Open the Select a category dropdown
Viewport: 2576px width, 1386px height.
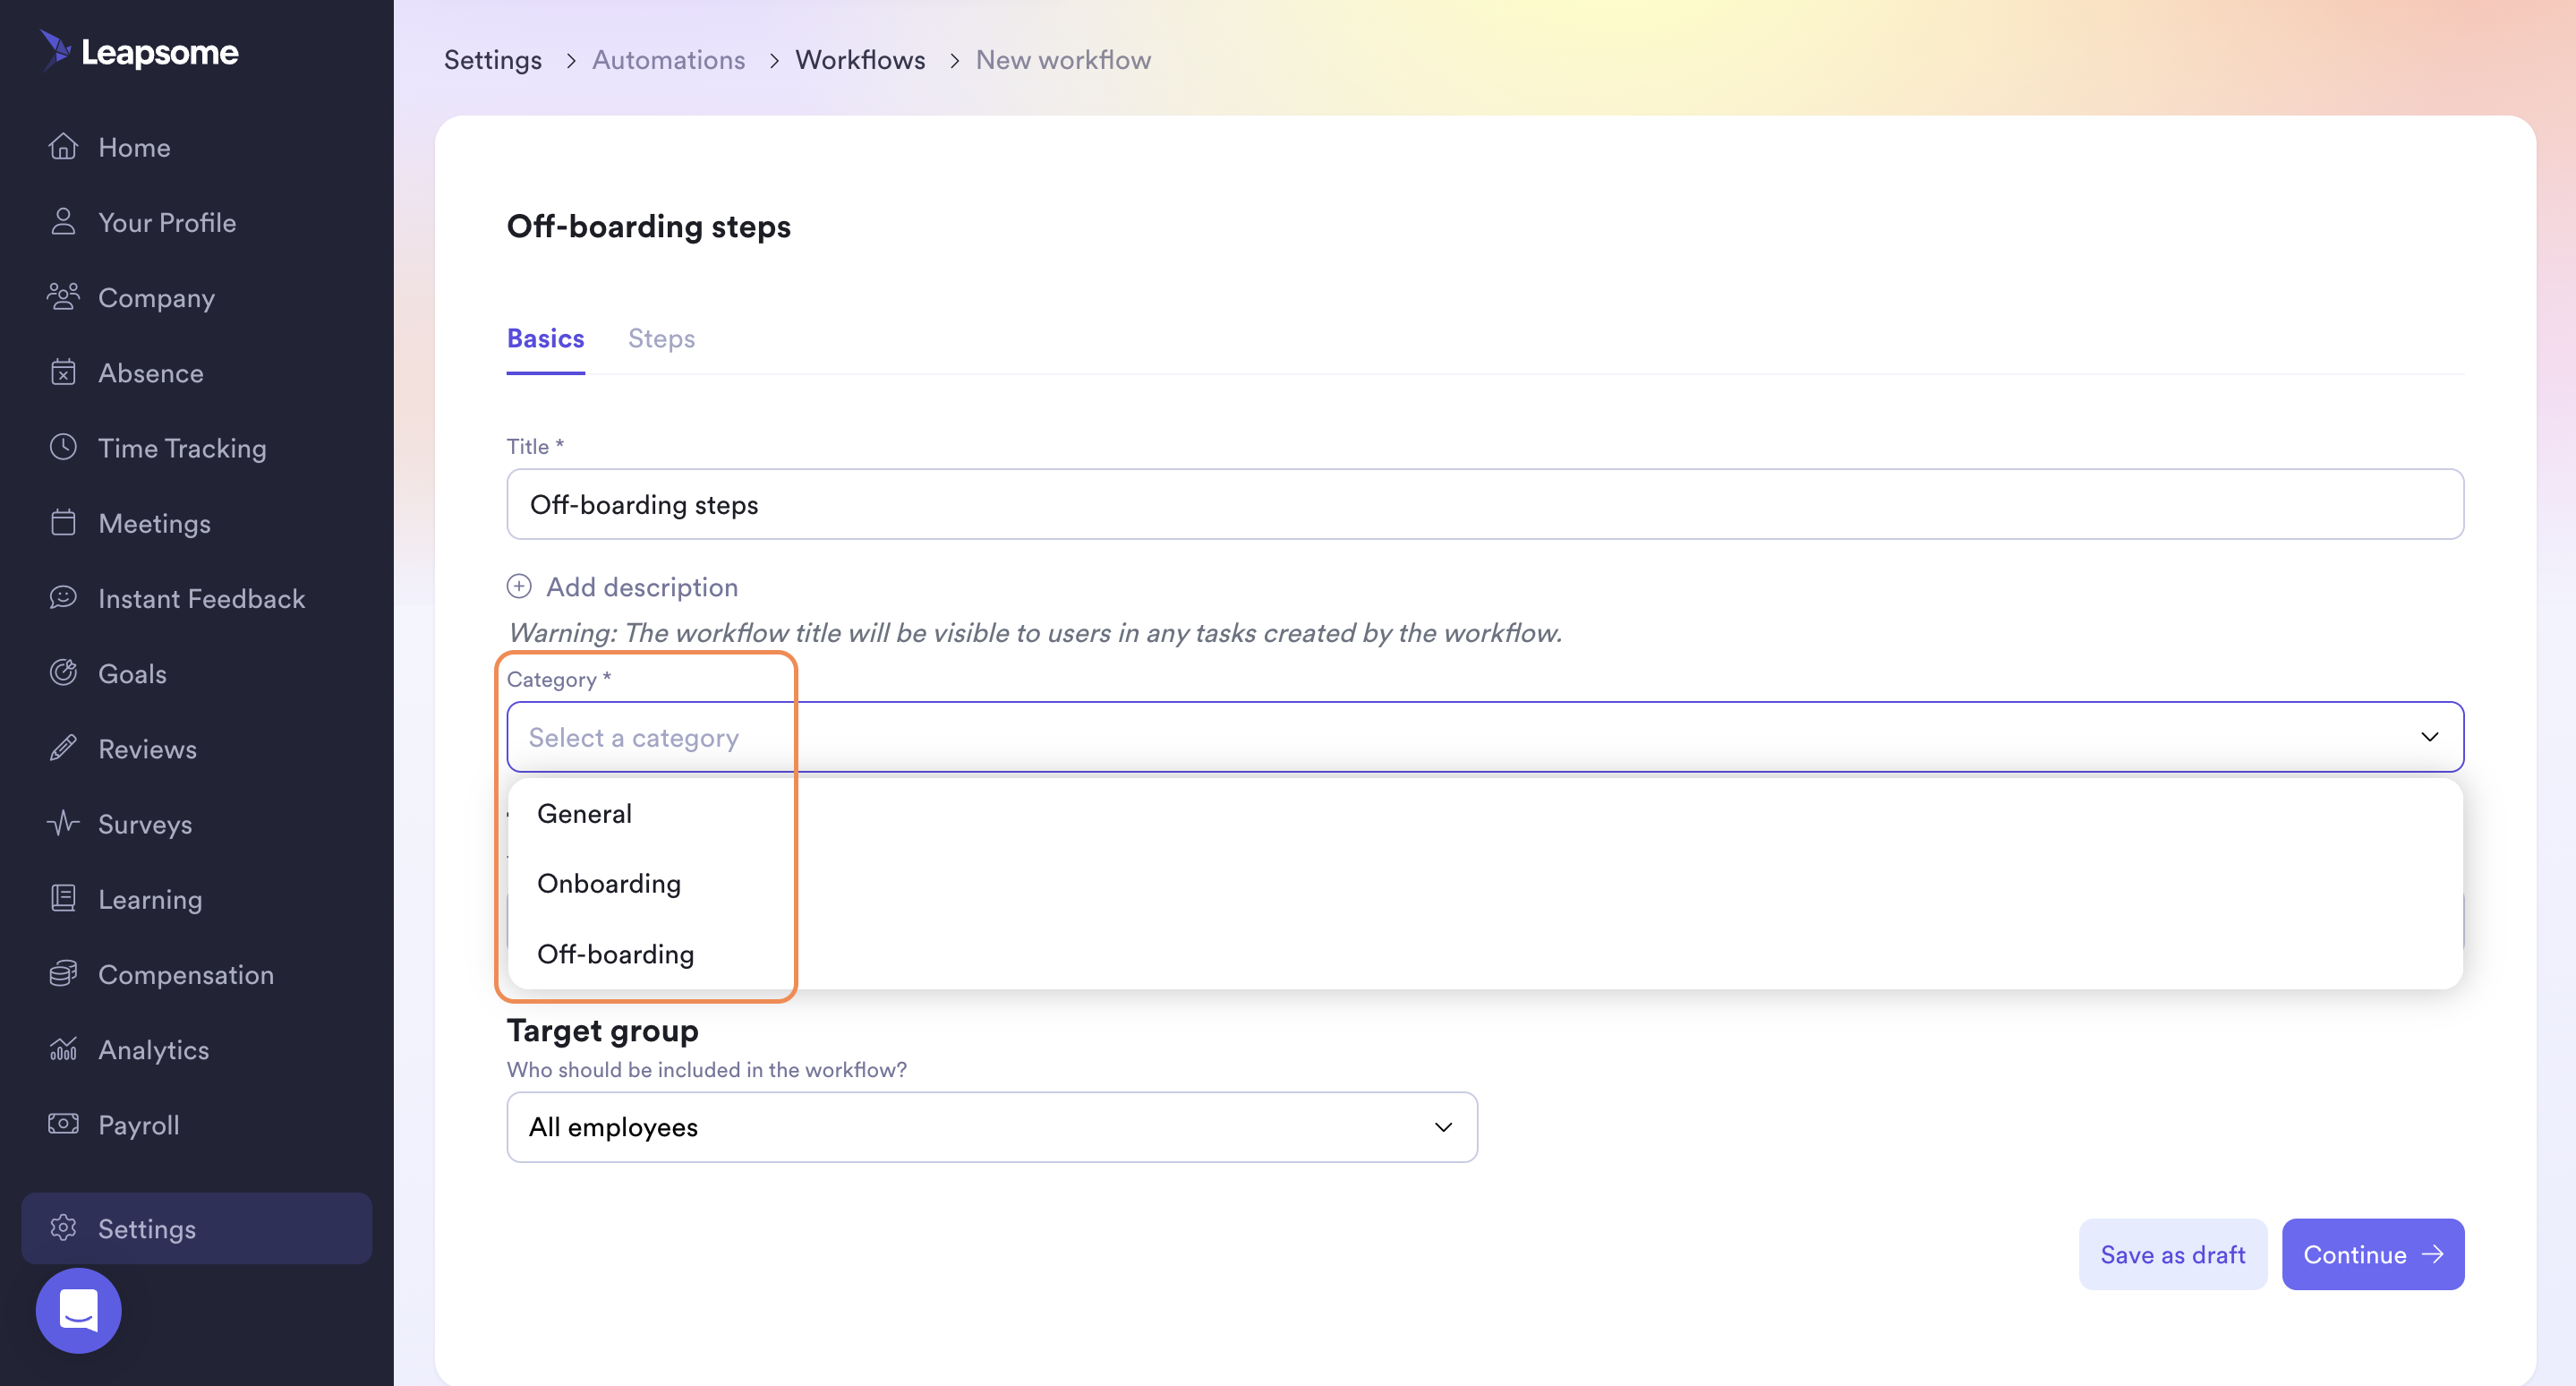click(x=1484, y=737)
